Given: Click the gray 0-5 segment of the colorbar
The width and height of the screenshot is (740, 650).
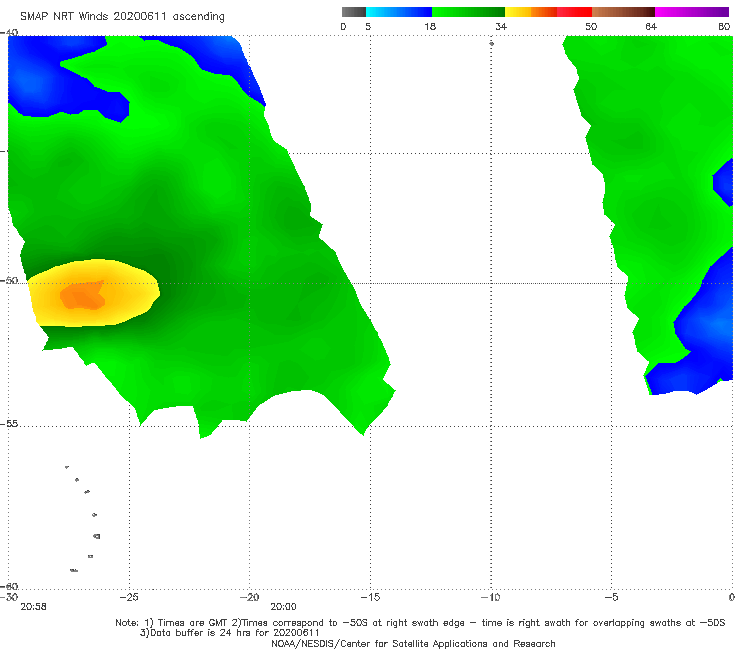Looking at the screenshot, I should [x=354, y=12].
